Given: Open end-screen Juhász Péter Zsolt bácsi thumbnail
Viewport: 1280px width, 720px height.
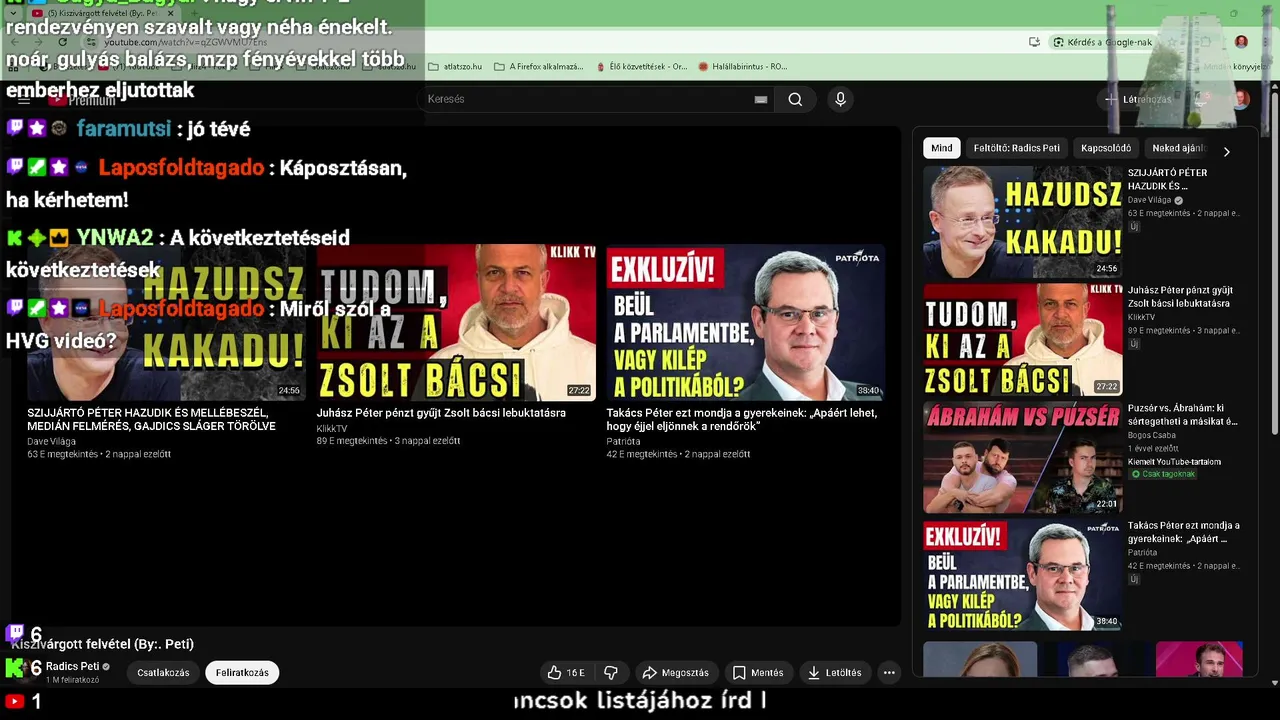Looking at the screenshot, I should pyautogui.click(x=456, y=322).
